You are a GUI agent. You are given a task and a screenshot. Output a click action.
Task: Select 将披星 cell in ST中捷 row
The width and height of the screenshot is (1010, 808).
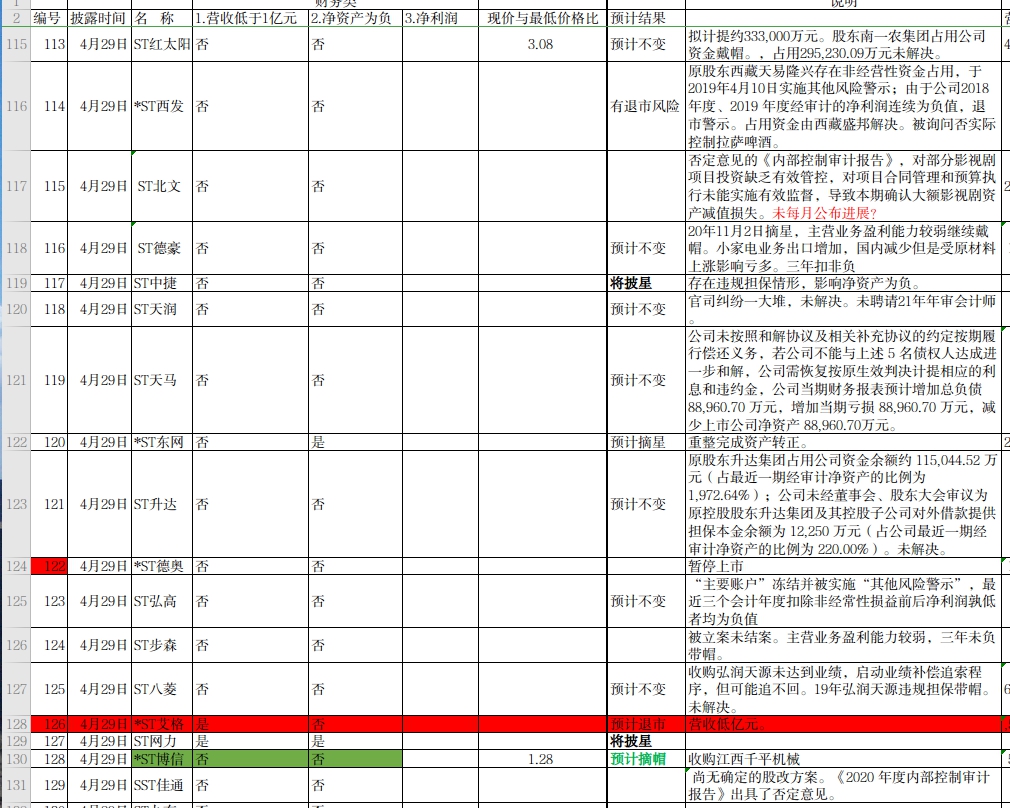646,283
